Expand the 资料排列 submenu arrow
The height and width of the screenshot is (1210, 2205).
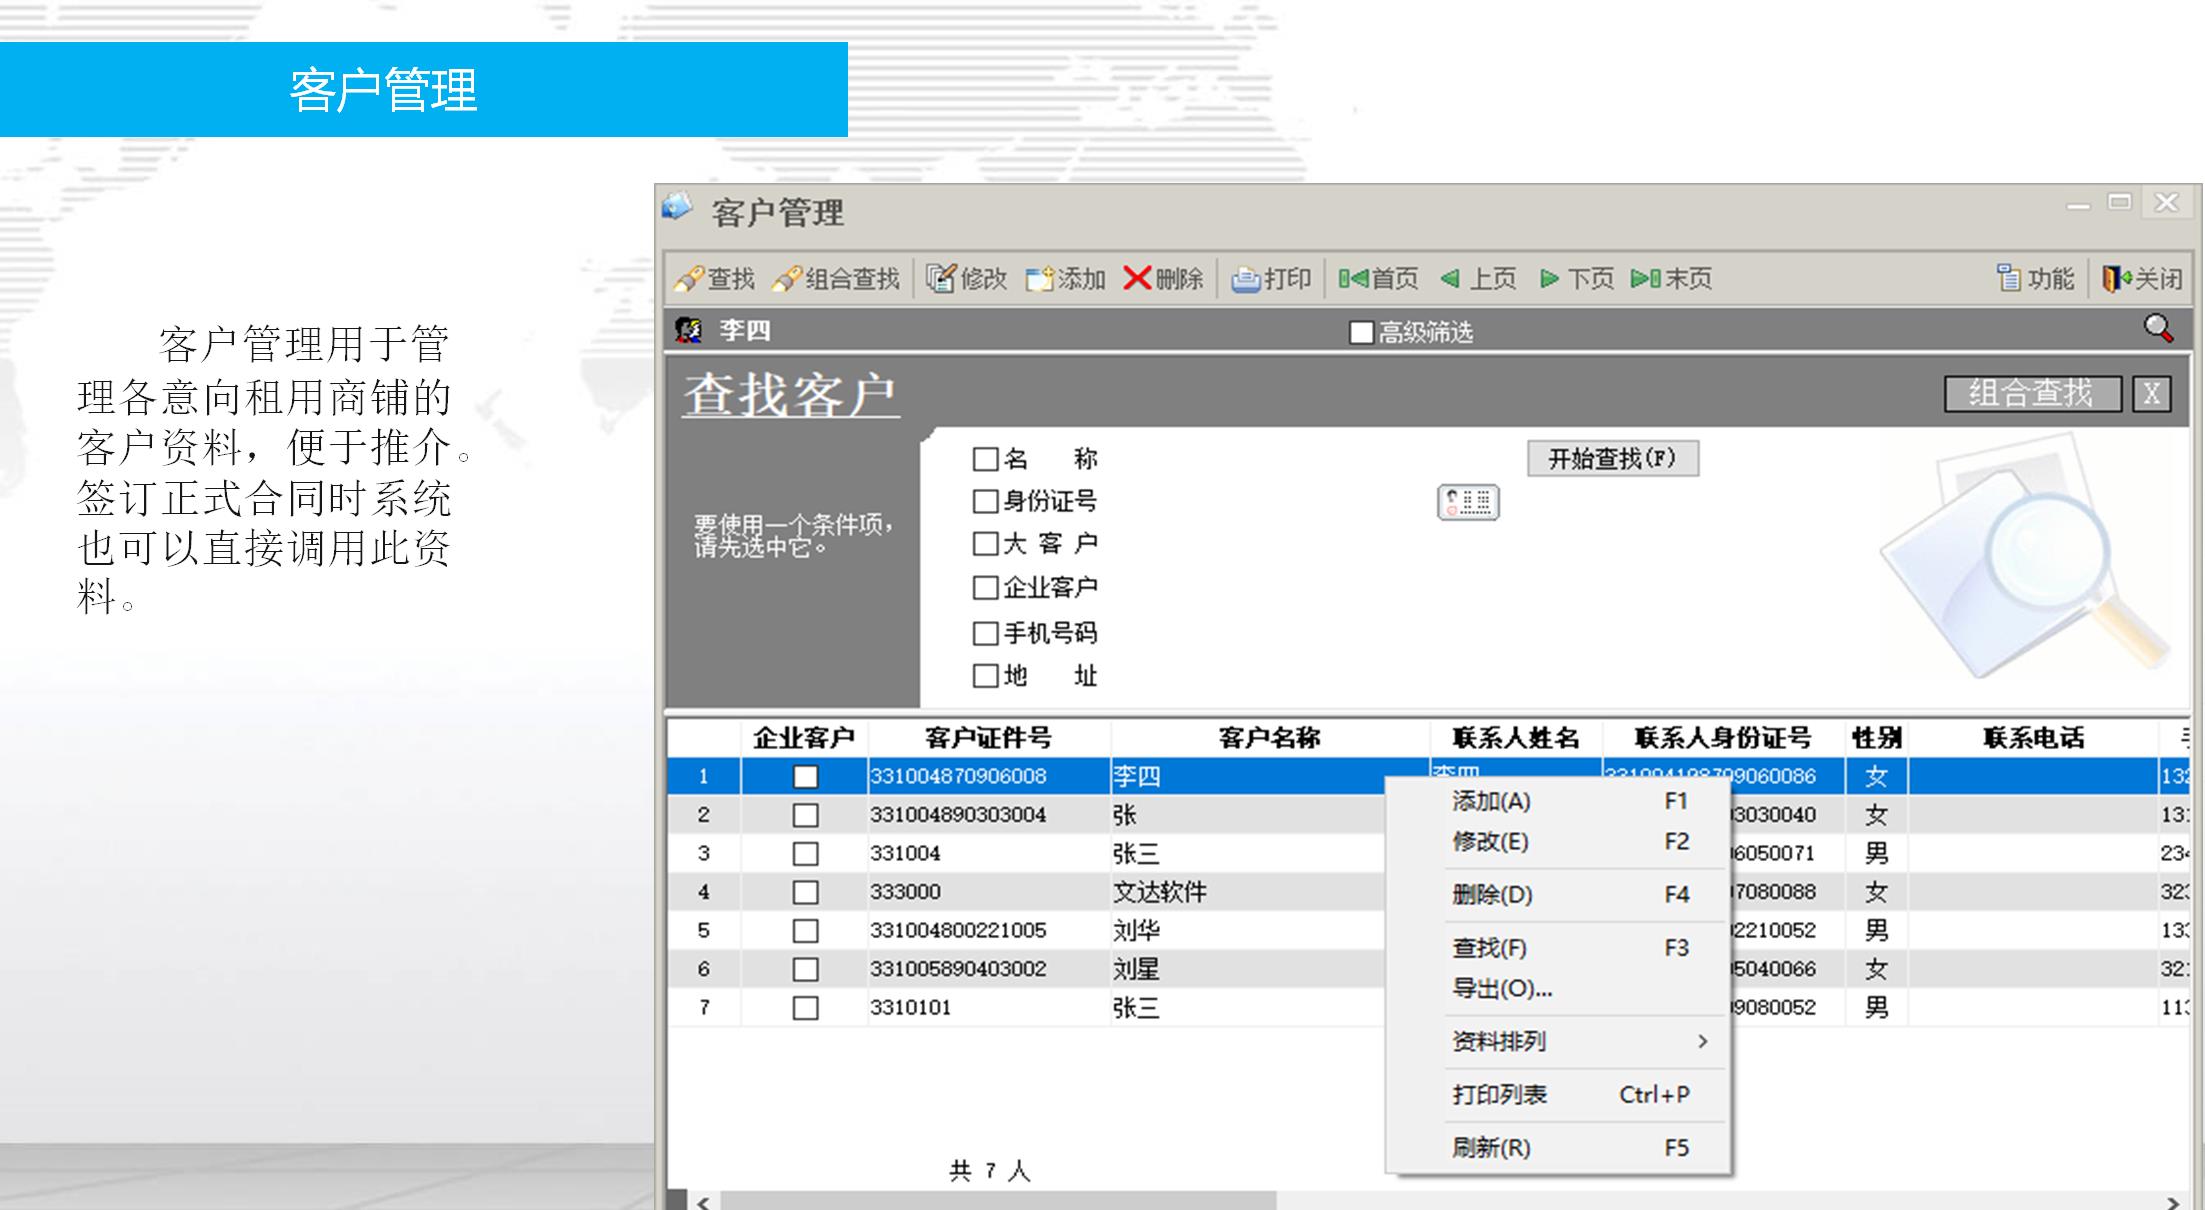(x=1702, y=1042)
